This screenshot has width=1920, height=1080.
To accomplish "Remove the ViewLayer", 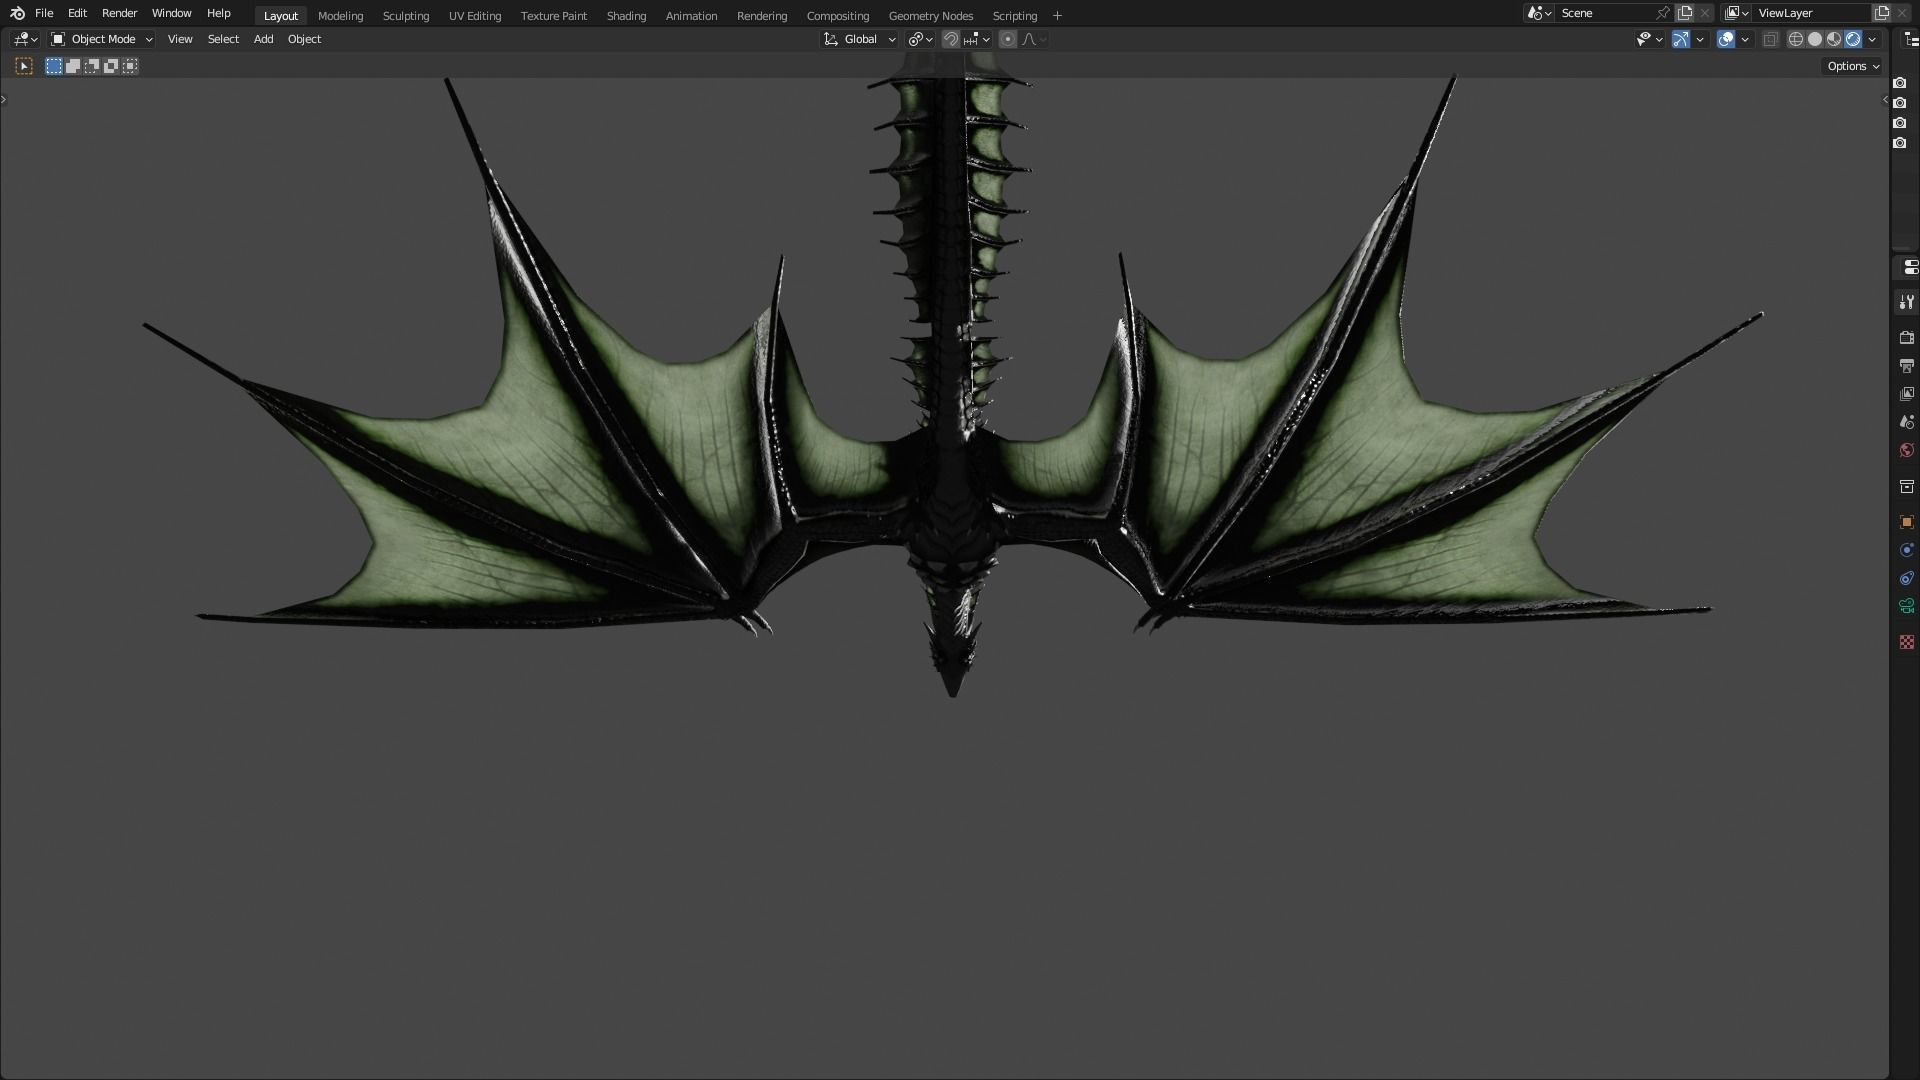I will (x=1902, y=13).
